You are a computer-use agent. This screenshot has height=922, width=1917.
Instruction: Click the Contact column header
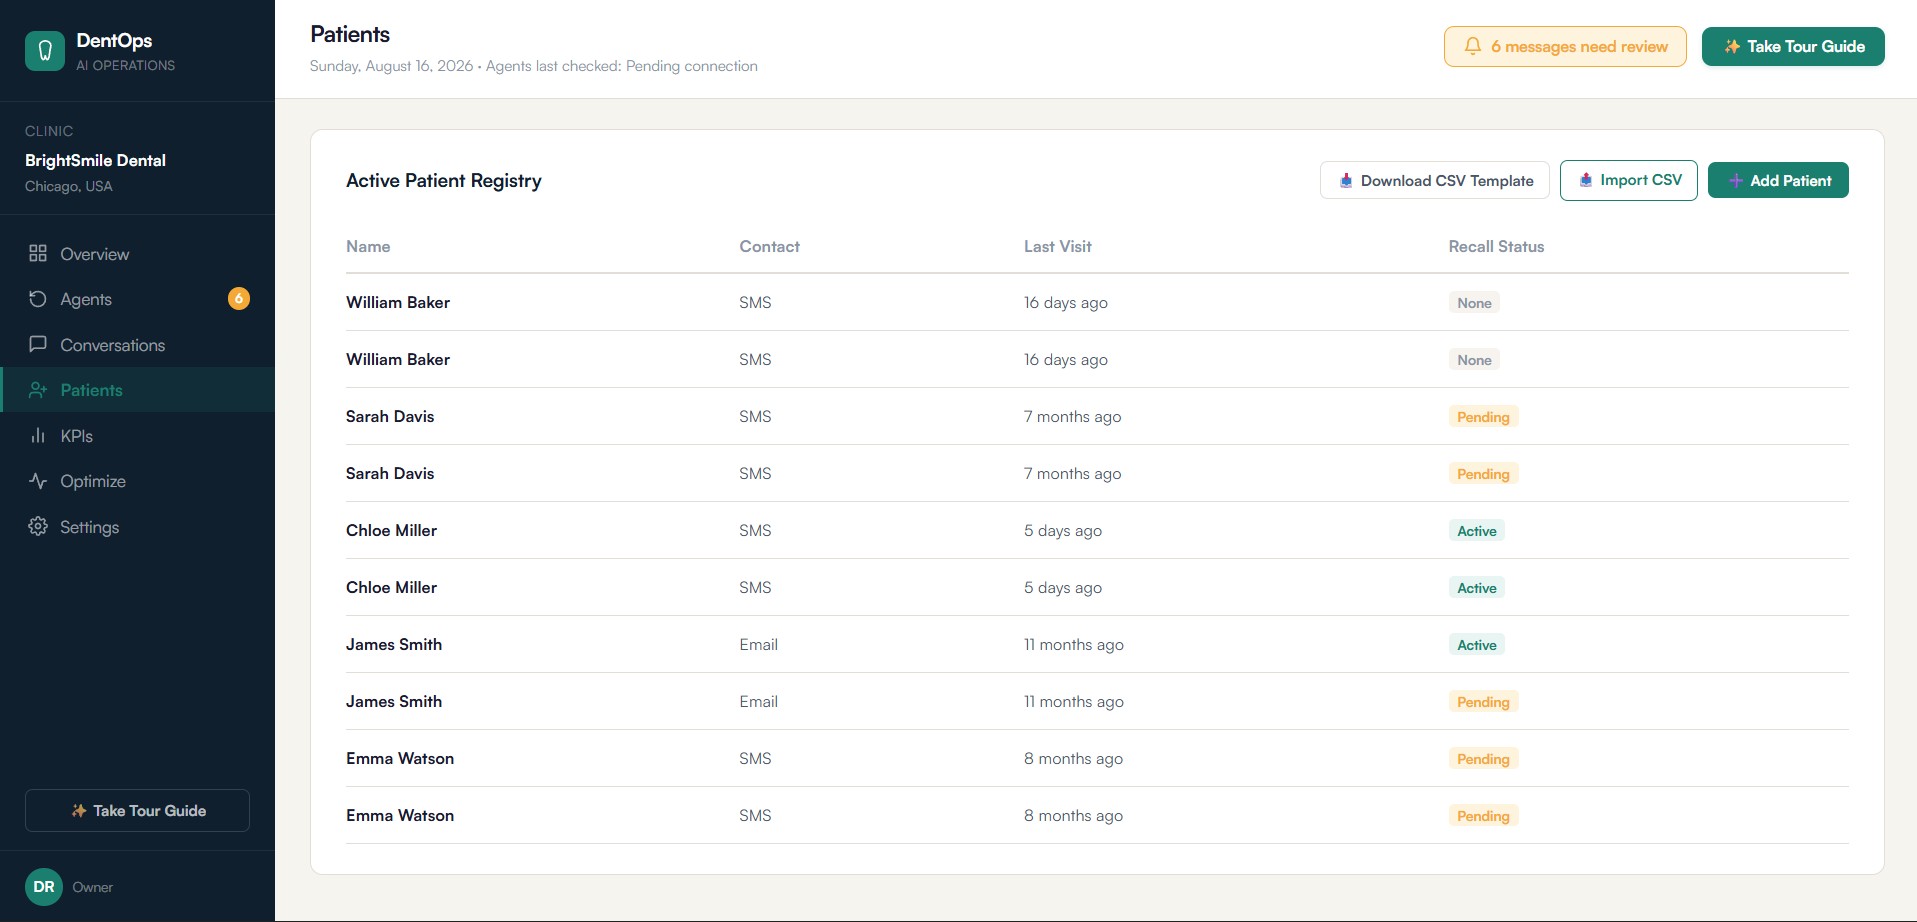[x=769, y=247]
